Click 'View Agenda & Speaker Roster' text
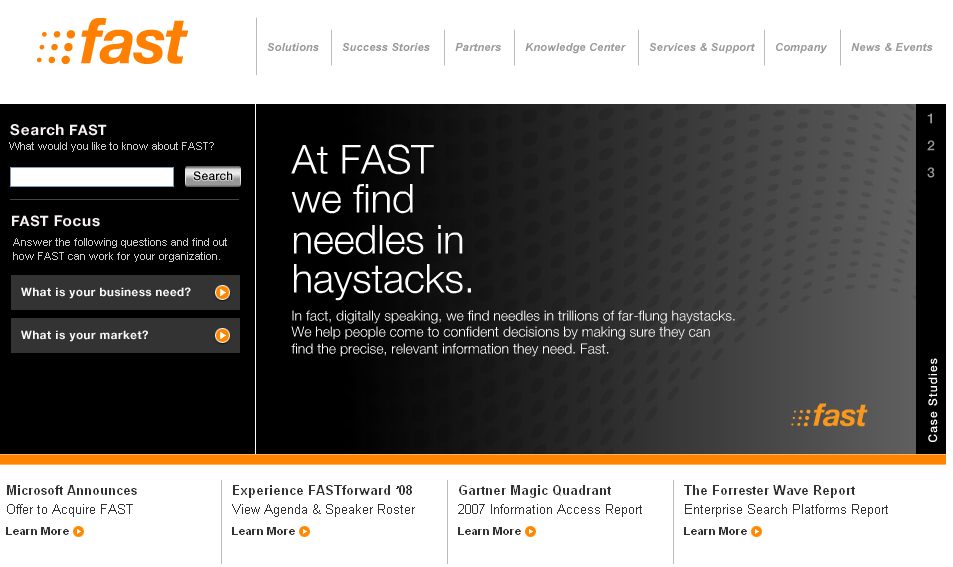The height and width of the screenshot is (567, 953). pyautogui.click(x=323, y=509)
